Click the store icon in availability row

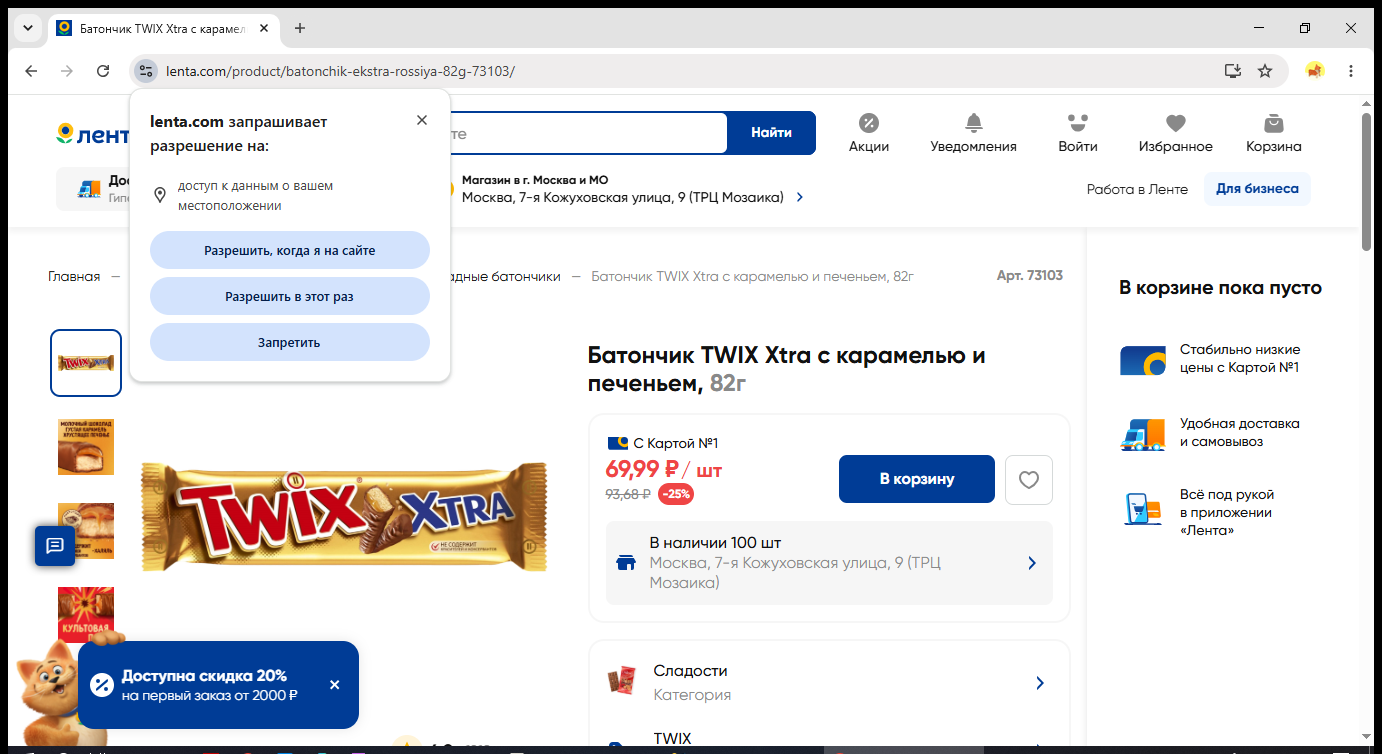coord(626,563)
